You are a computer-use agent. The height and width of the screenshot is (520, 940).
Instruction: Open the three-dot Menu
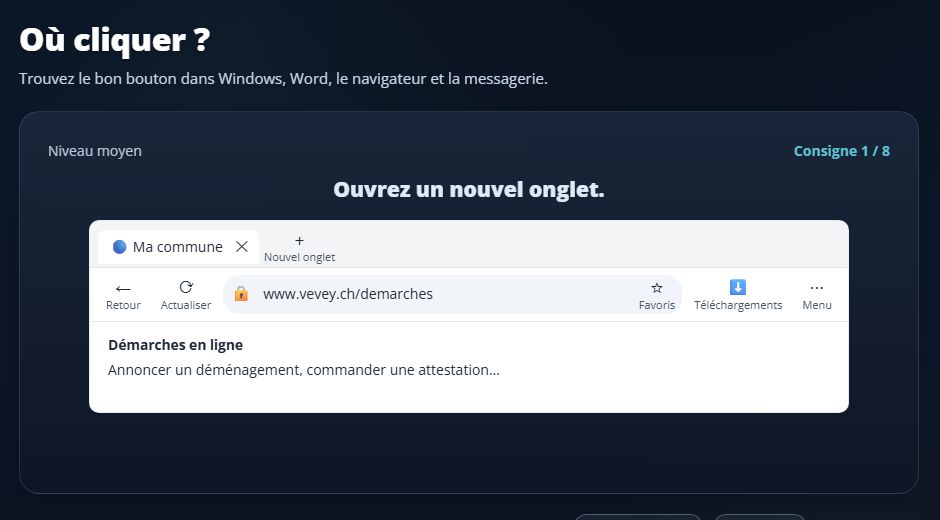point(817,296)
